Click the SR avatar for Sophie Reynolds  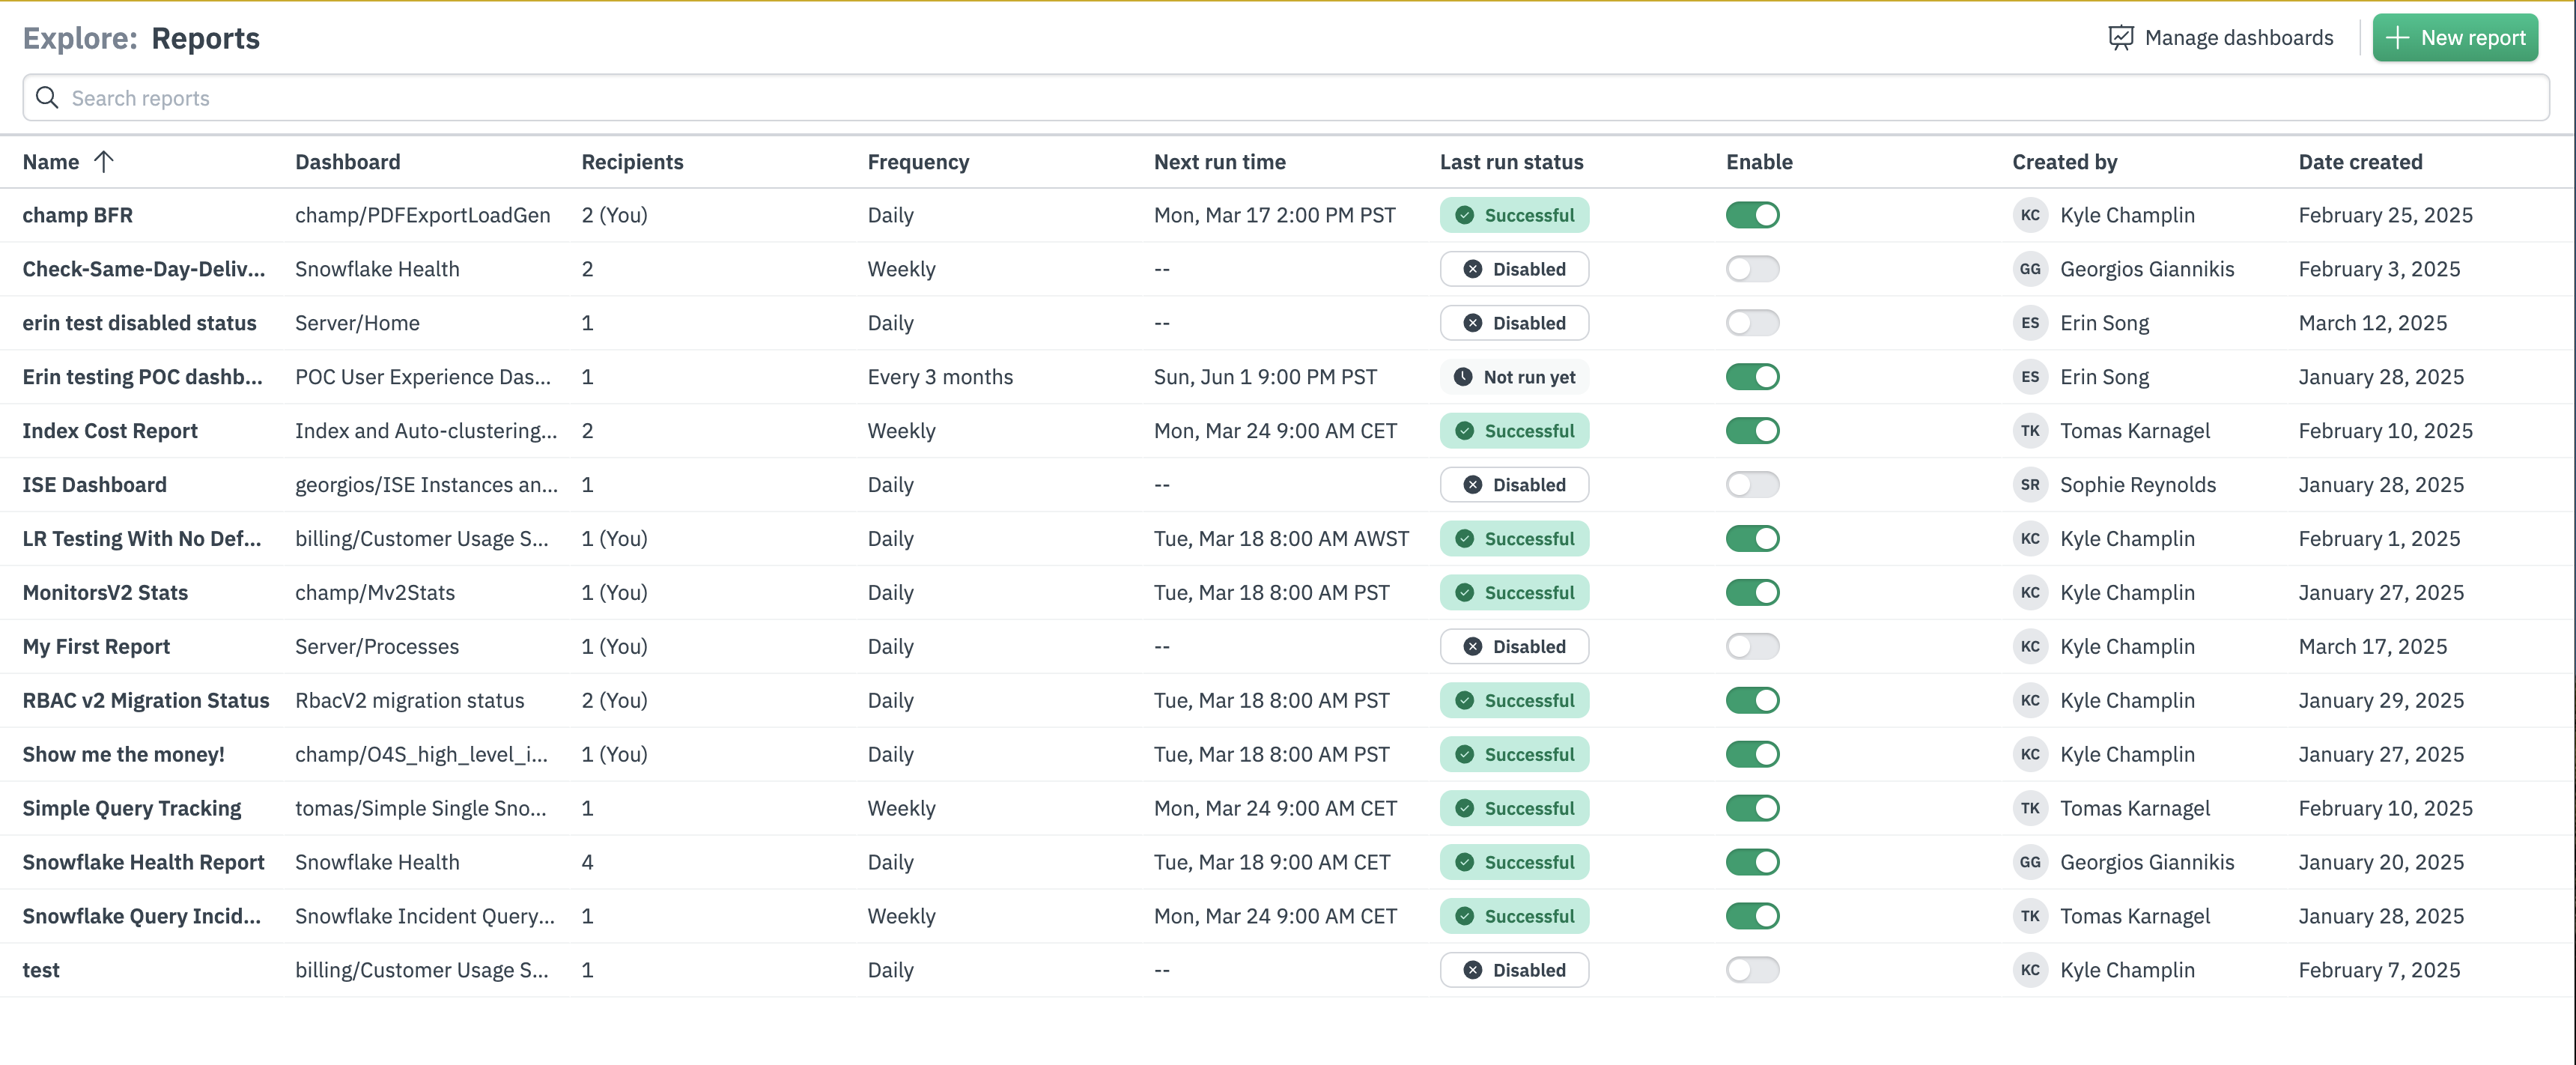pos(2029,485)
